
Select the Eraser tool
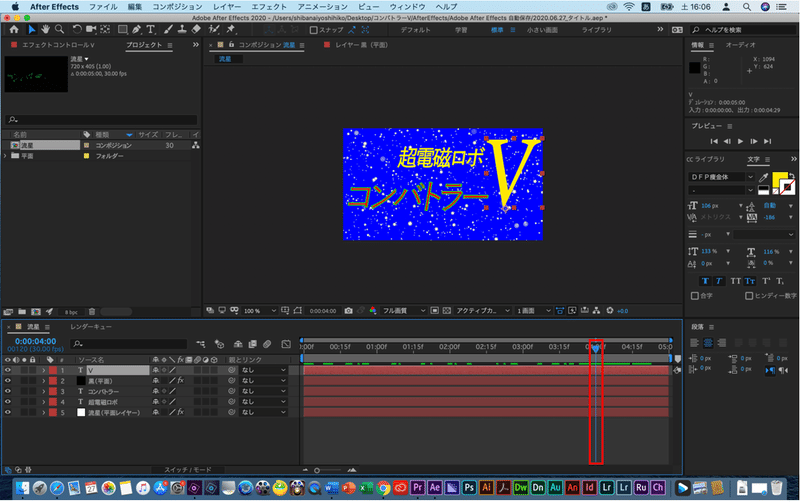(196, 30)
